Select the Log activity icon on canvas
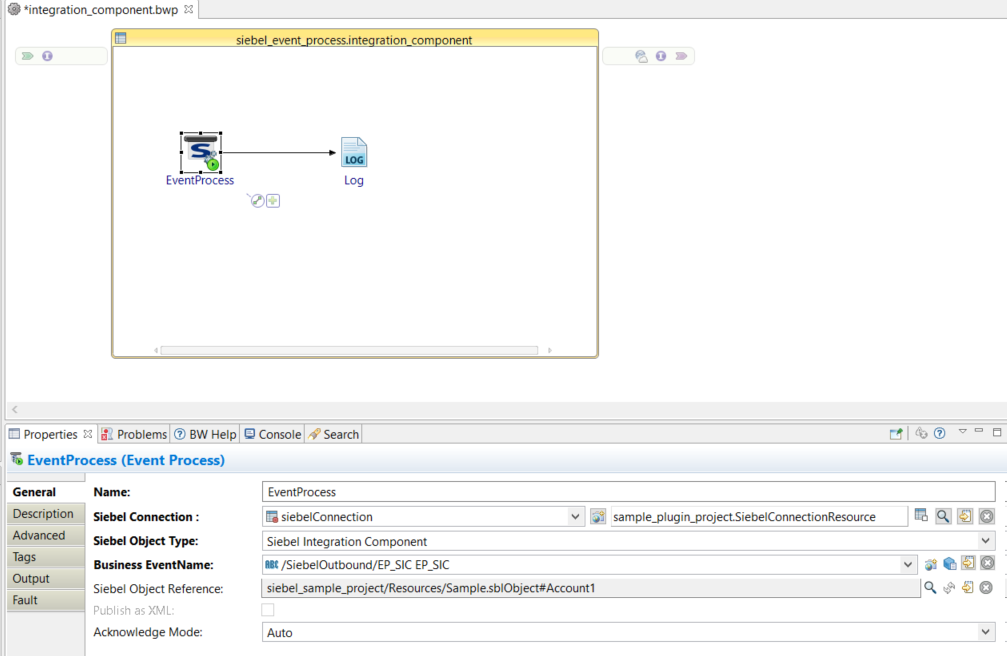The image size is (1007, 656). (x=354, y=152)
